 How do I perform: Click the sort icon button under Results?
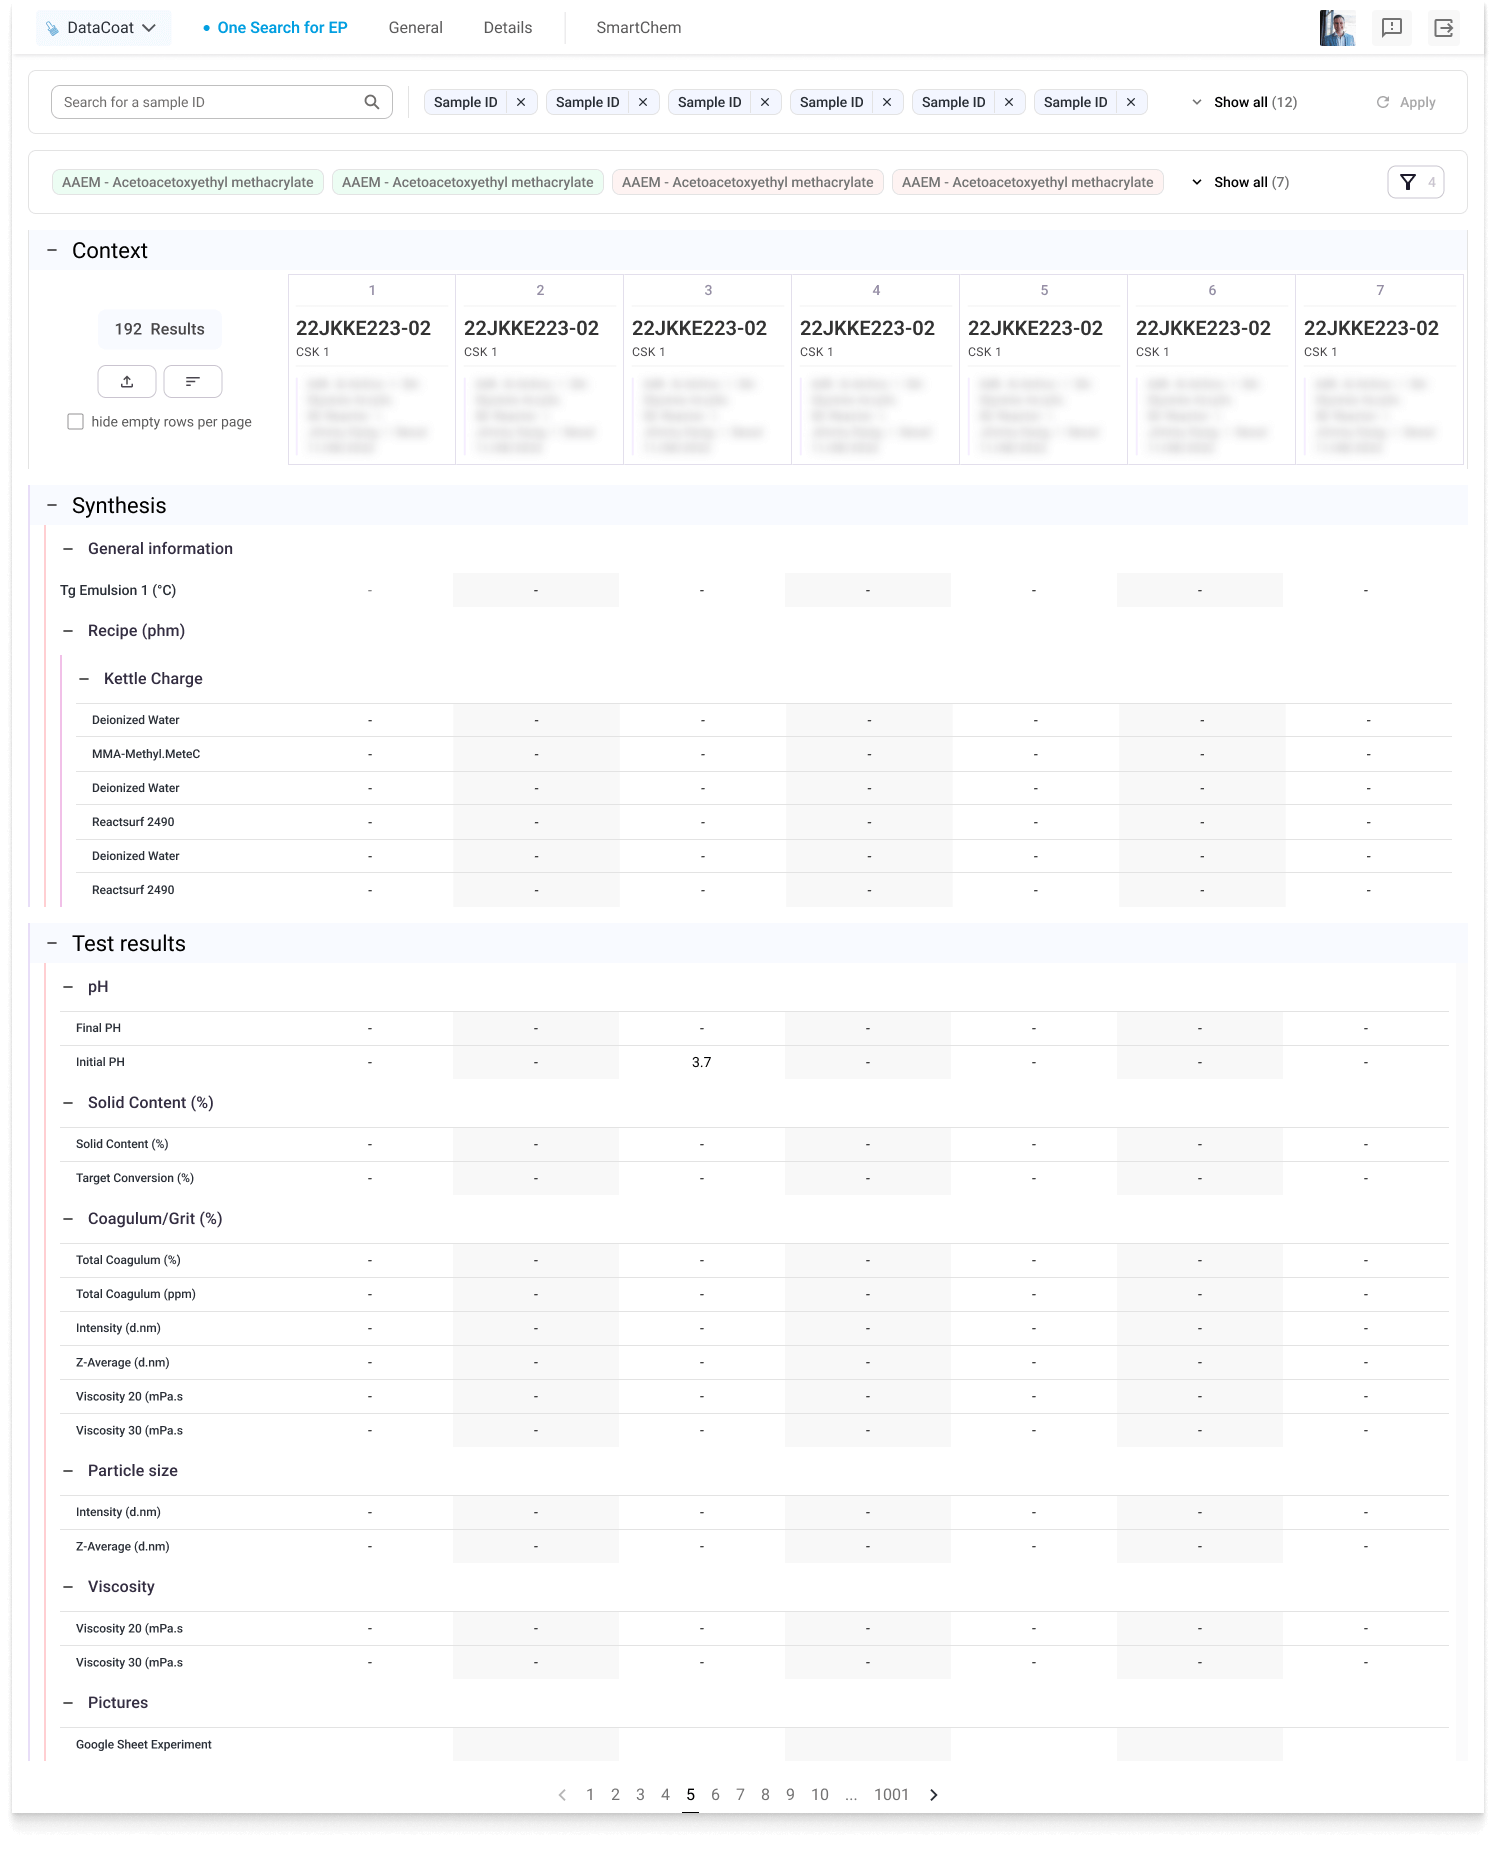click(x=193, y=382)
